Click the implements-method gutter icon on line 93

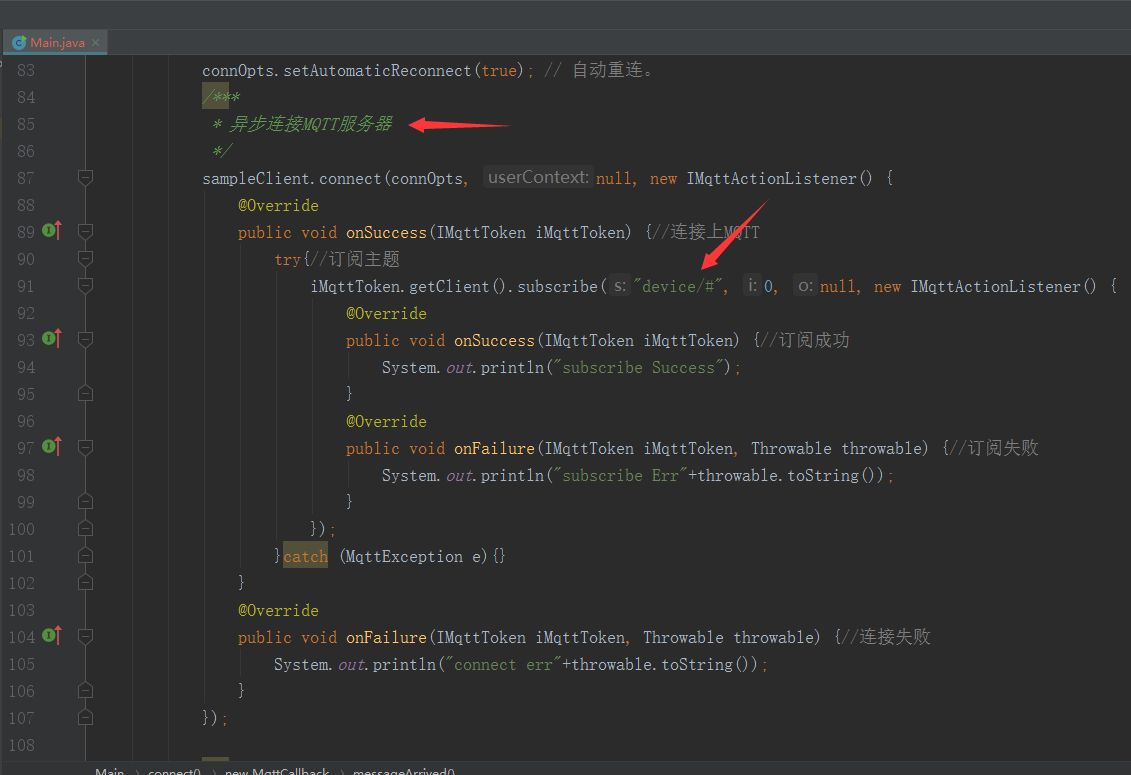[51, 338]
